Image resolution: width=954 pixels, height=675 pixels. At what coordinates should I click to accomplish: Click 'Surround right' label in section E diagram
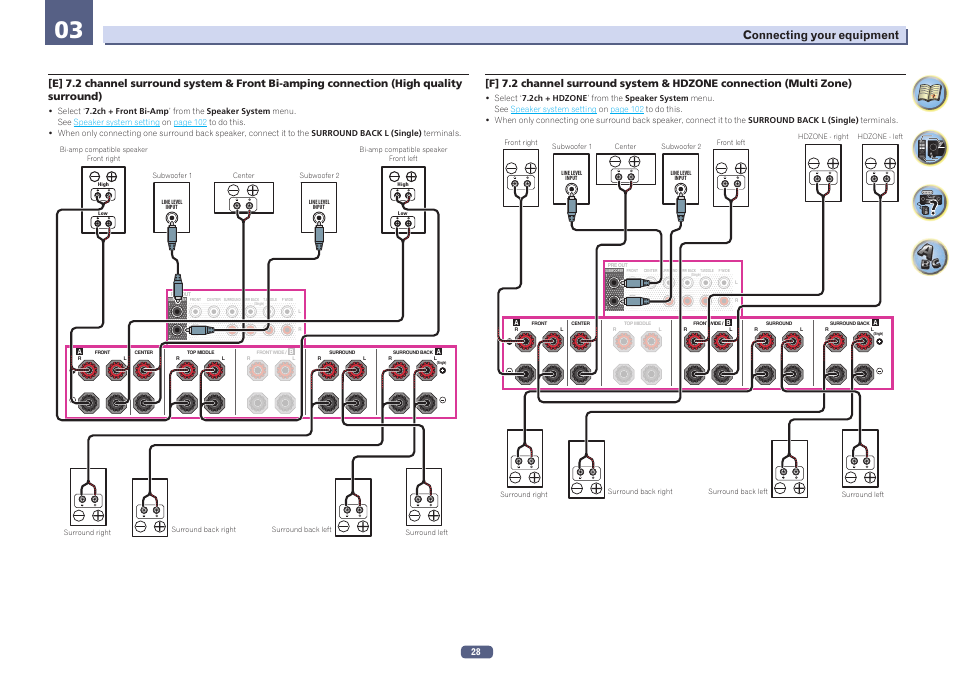87,533
